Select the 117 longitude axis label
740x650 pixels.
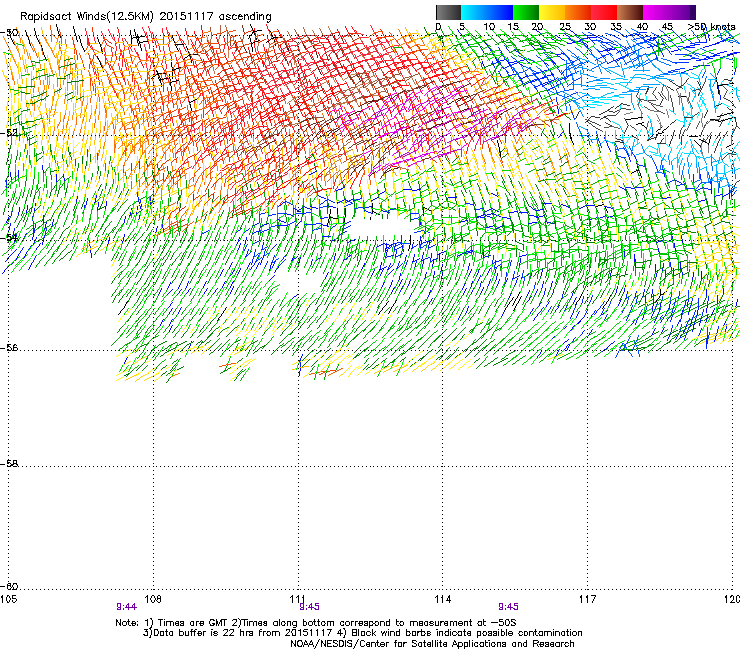click(587, 599)
